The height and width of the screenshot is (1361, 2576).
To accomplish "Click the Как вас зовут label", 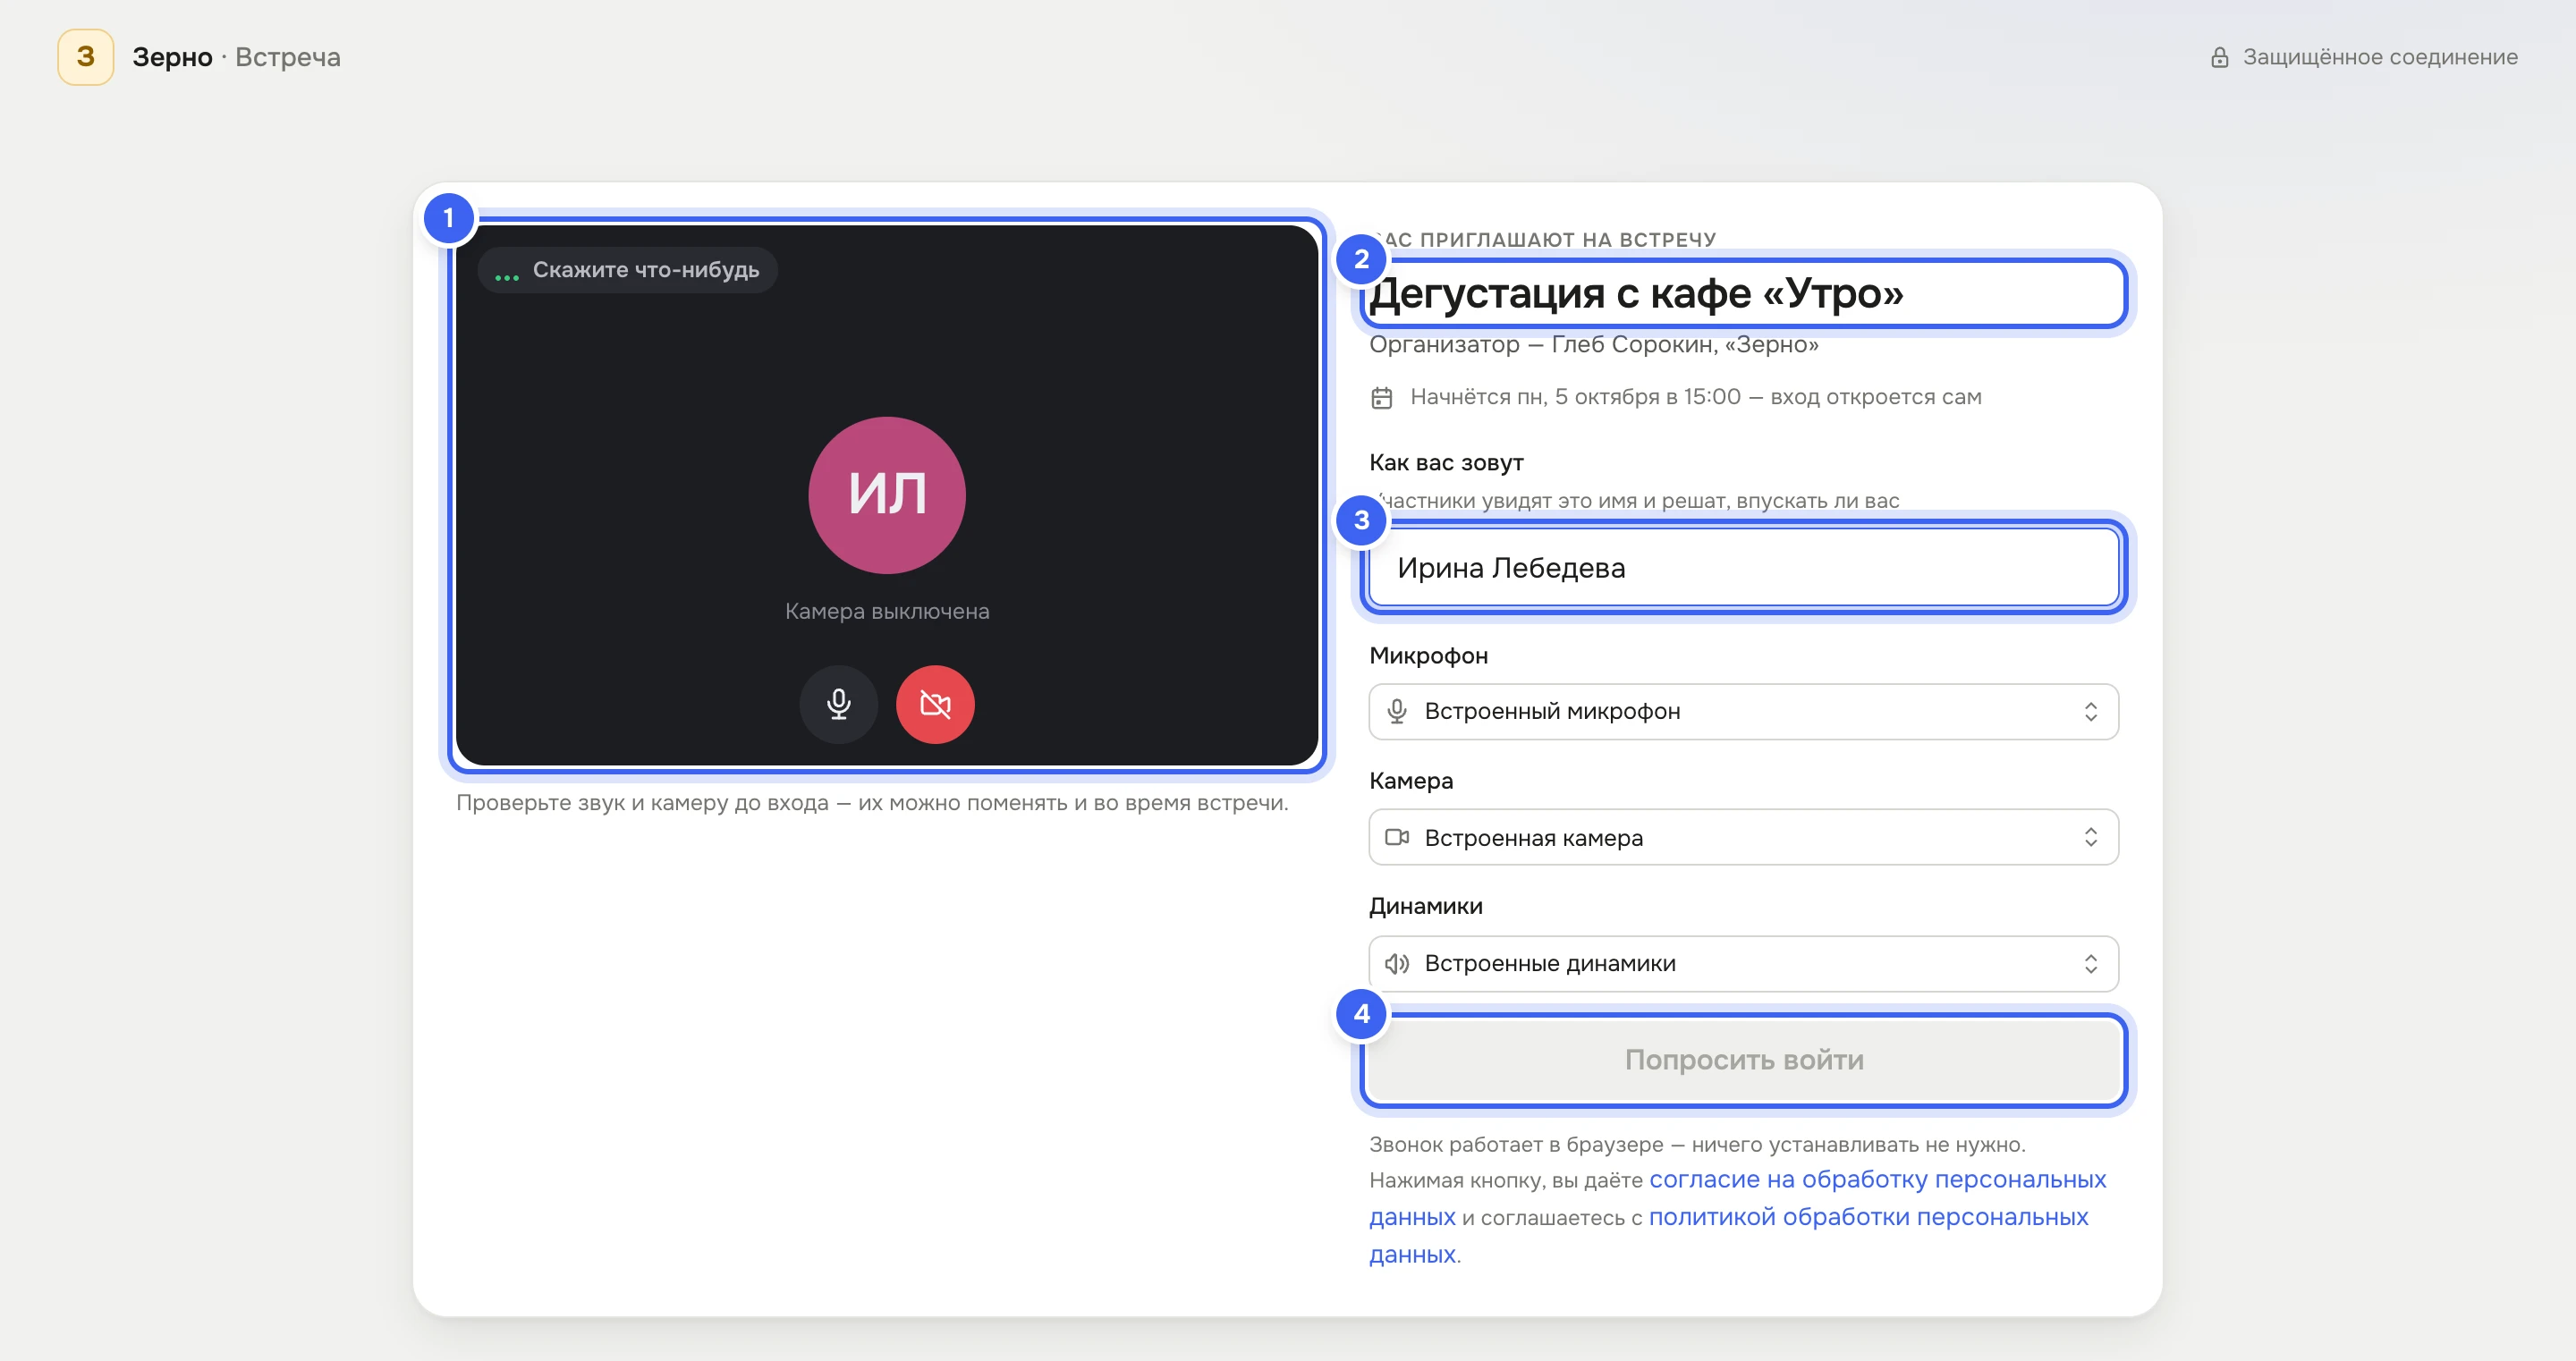I will [x=1446, y=463].
